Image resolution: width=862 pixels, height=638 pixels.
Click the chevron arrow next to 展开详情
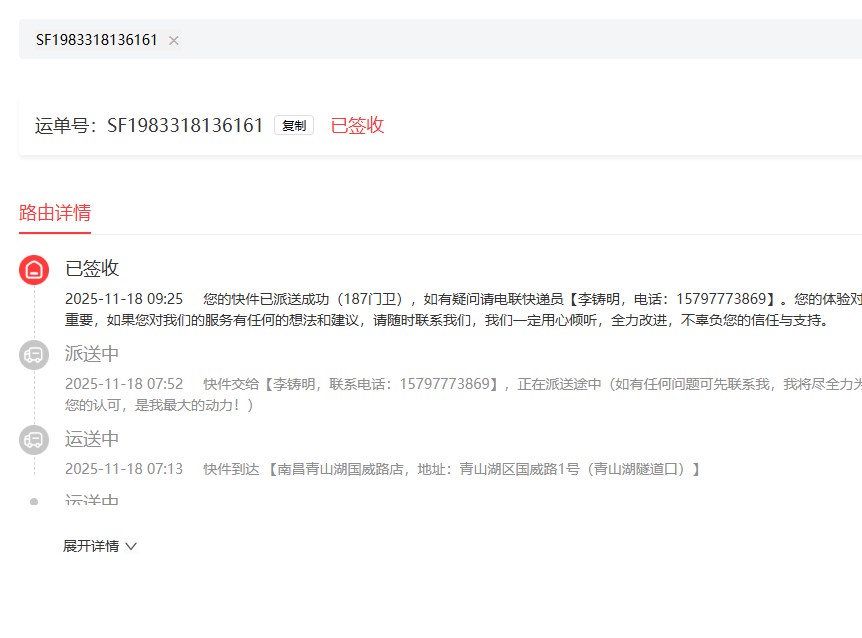point(131,546)
